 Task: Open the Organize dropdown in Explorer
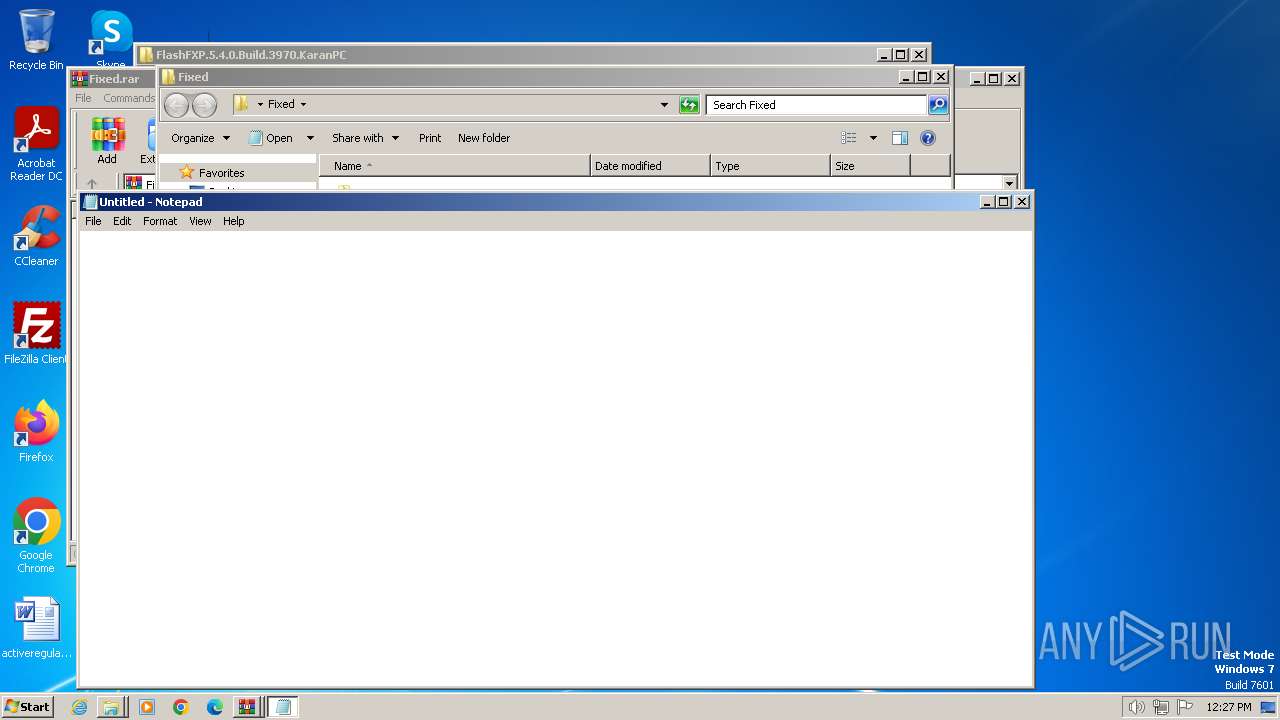tap(200, 138)
